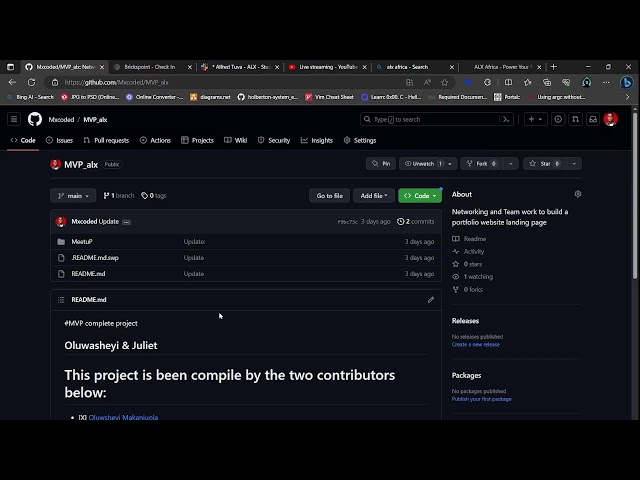The height and width of the screenshot is (480, 640).
Task: Go back to previous page
Action: pyautogui.click(x=12, y=82)
